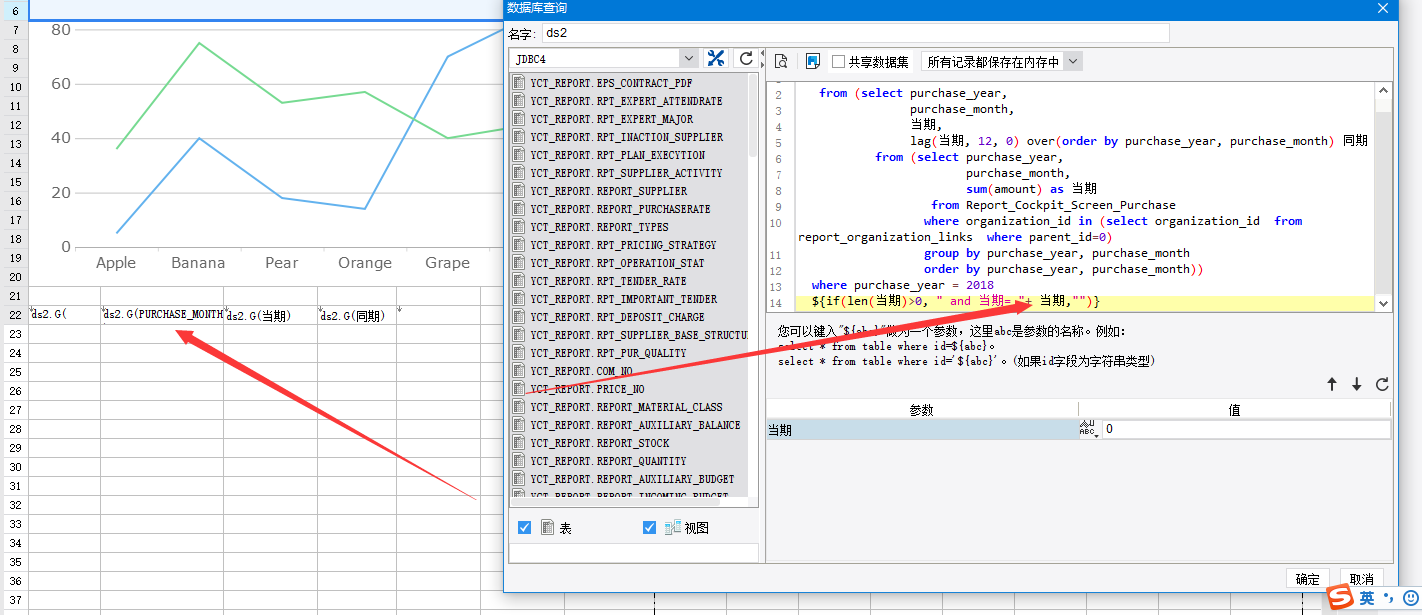Open the 所有记录都保存在内存中 dropdown
This screenshot has width=1422, height=615.
(1073, 62)
